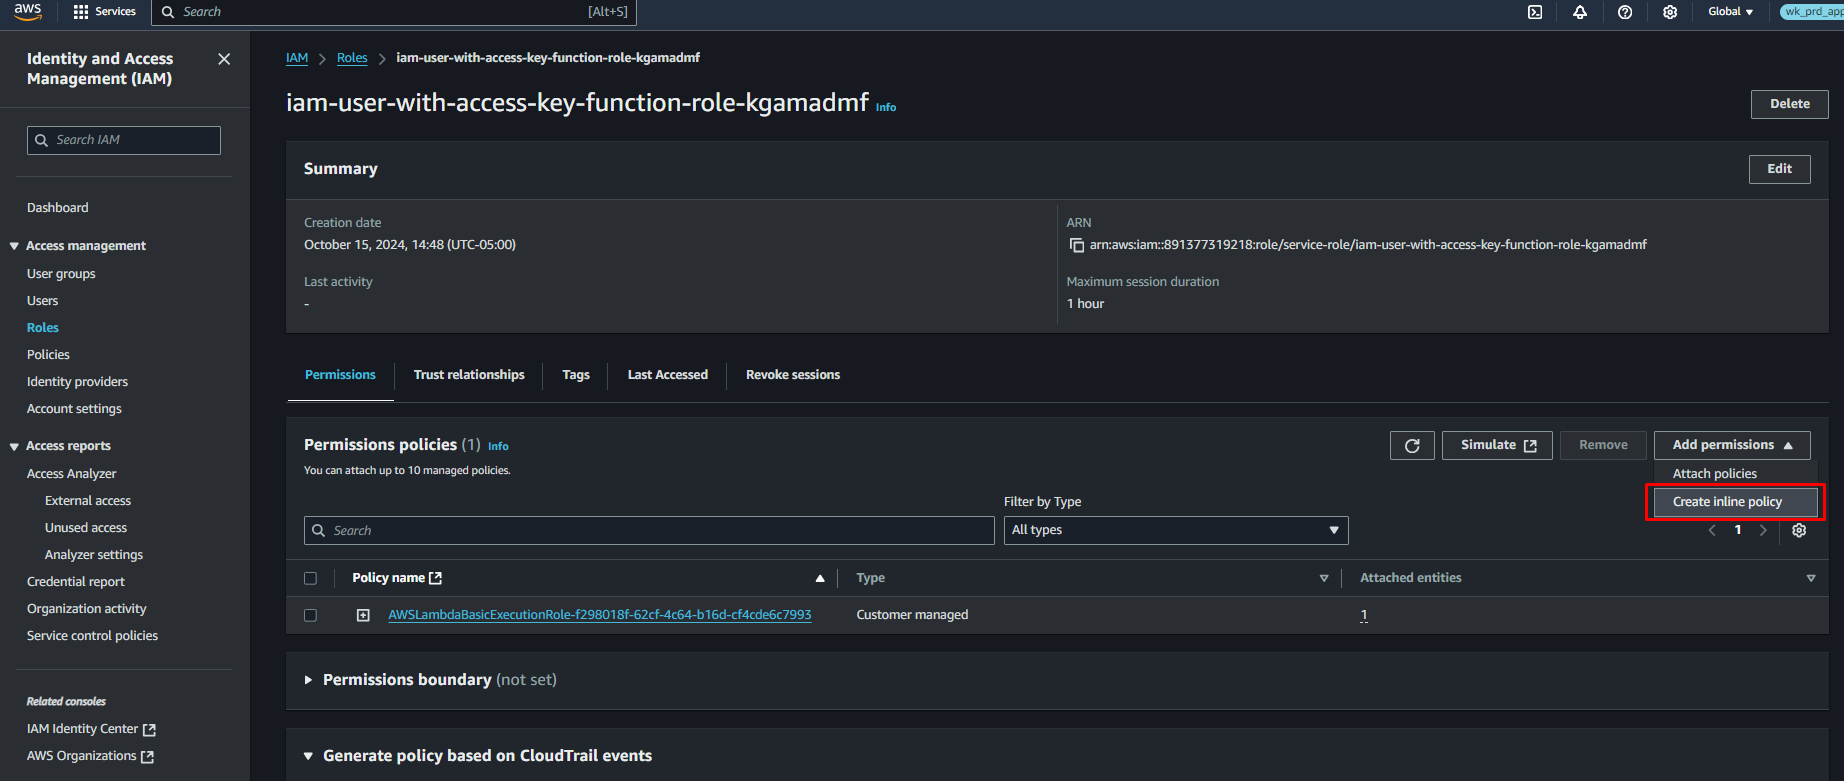Close the IAM navigation panel
This screenshot has height=781, width=1844.
click(224, 59)
